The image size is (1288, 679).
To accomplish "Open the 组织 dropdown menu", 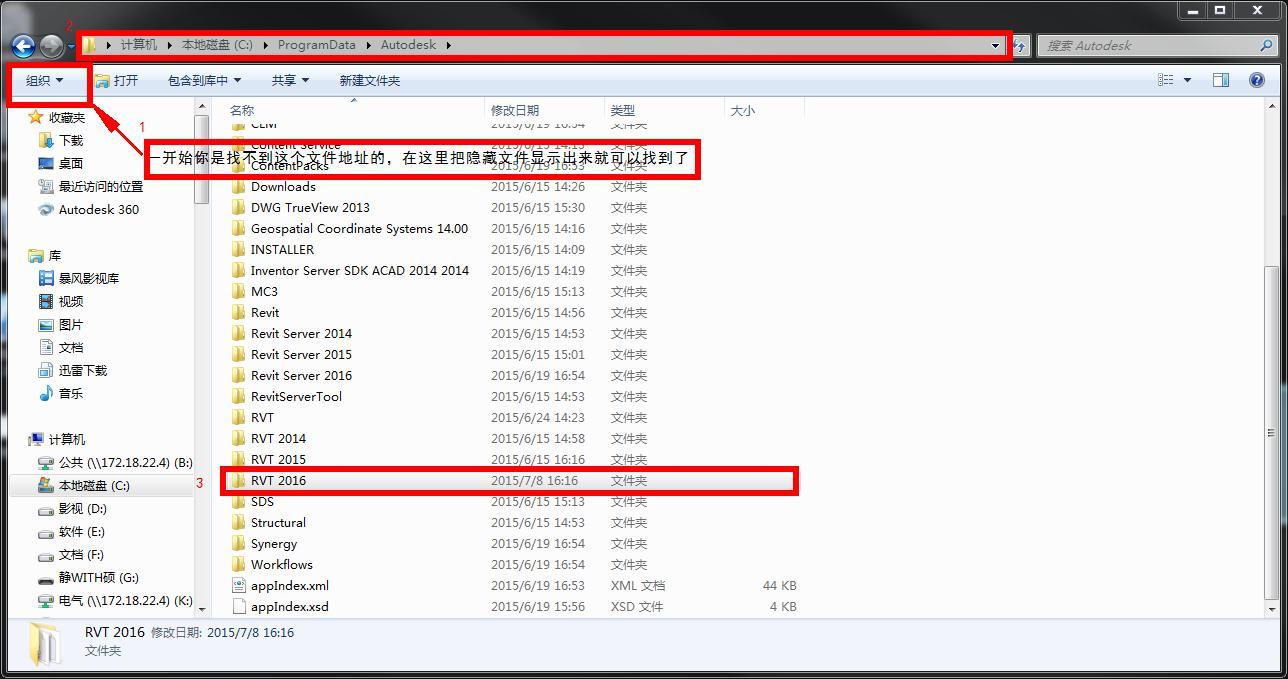I will tap(44, 80).
